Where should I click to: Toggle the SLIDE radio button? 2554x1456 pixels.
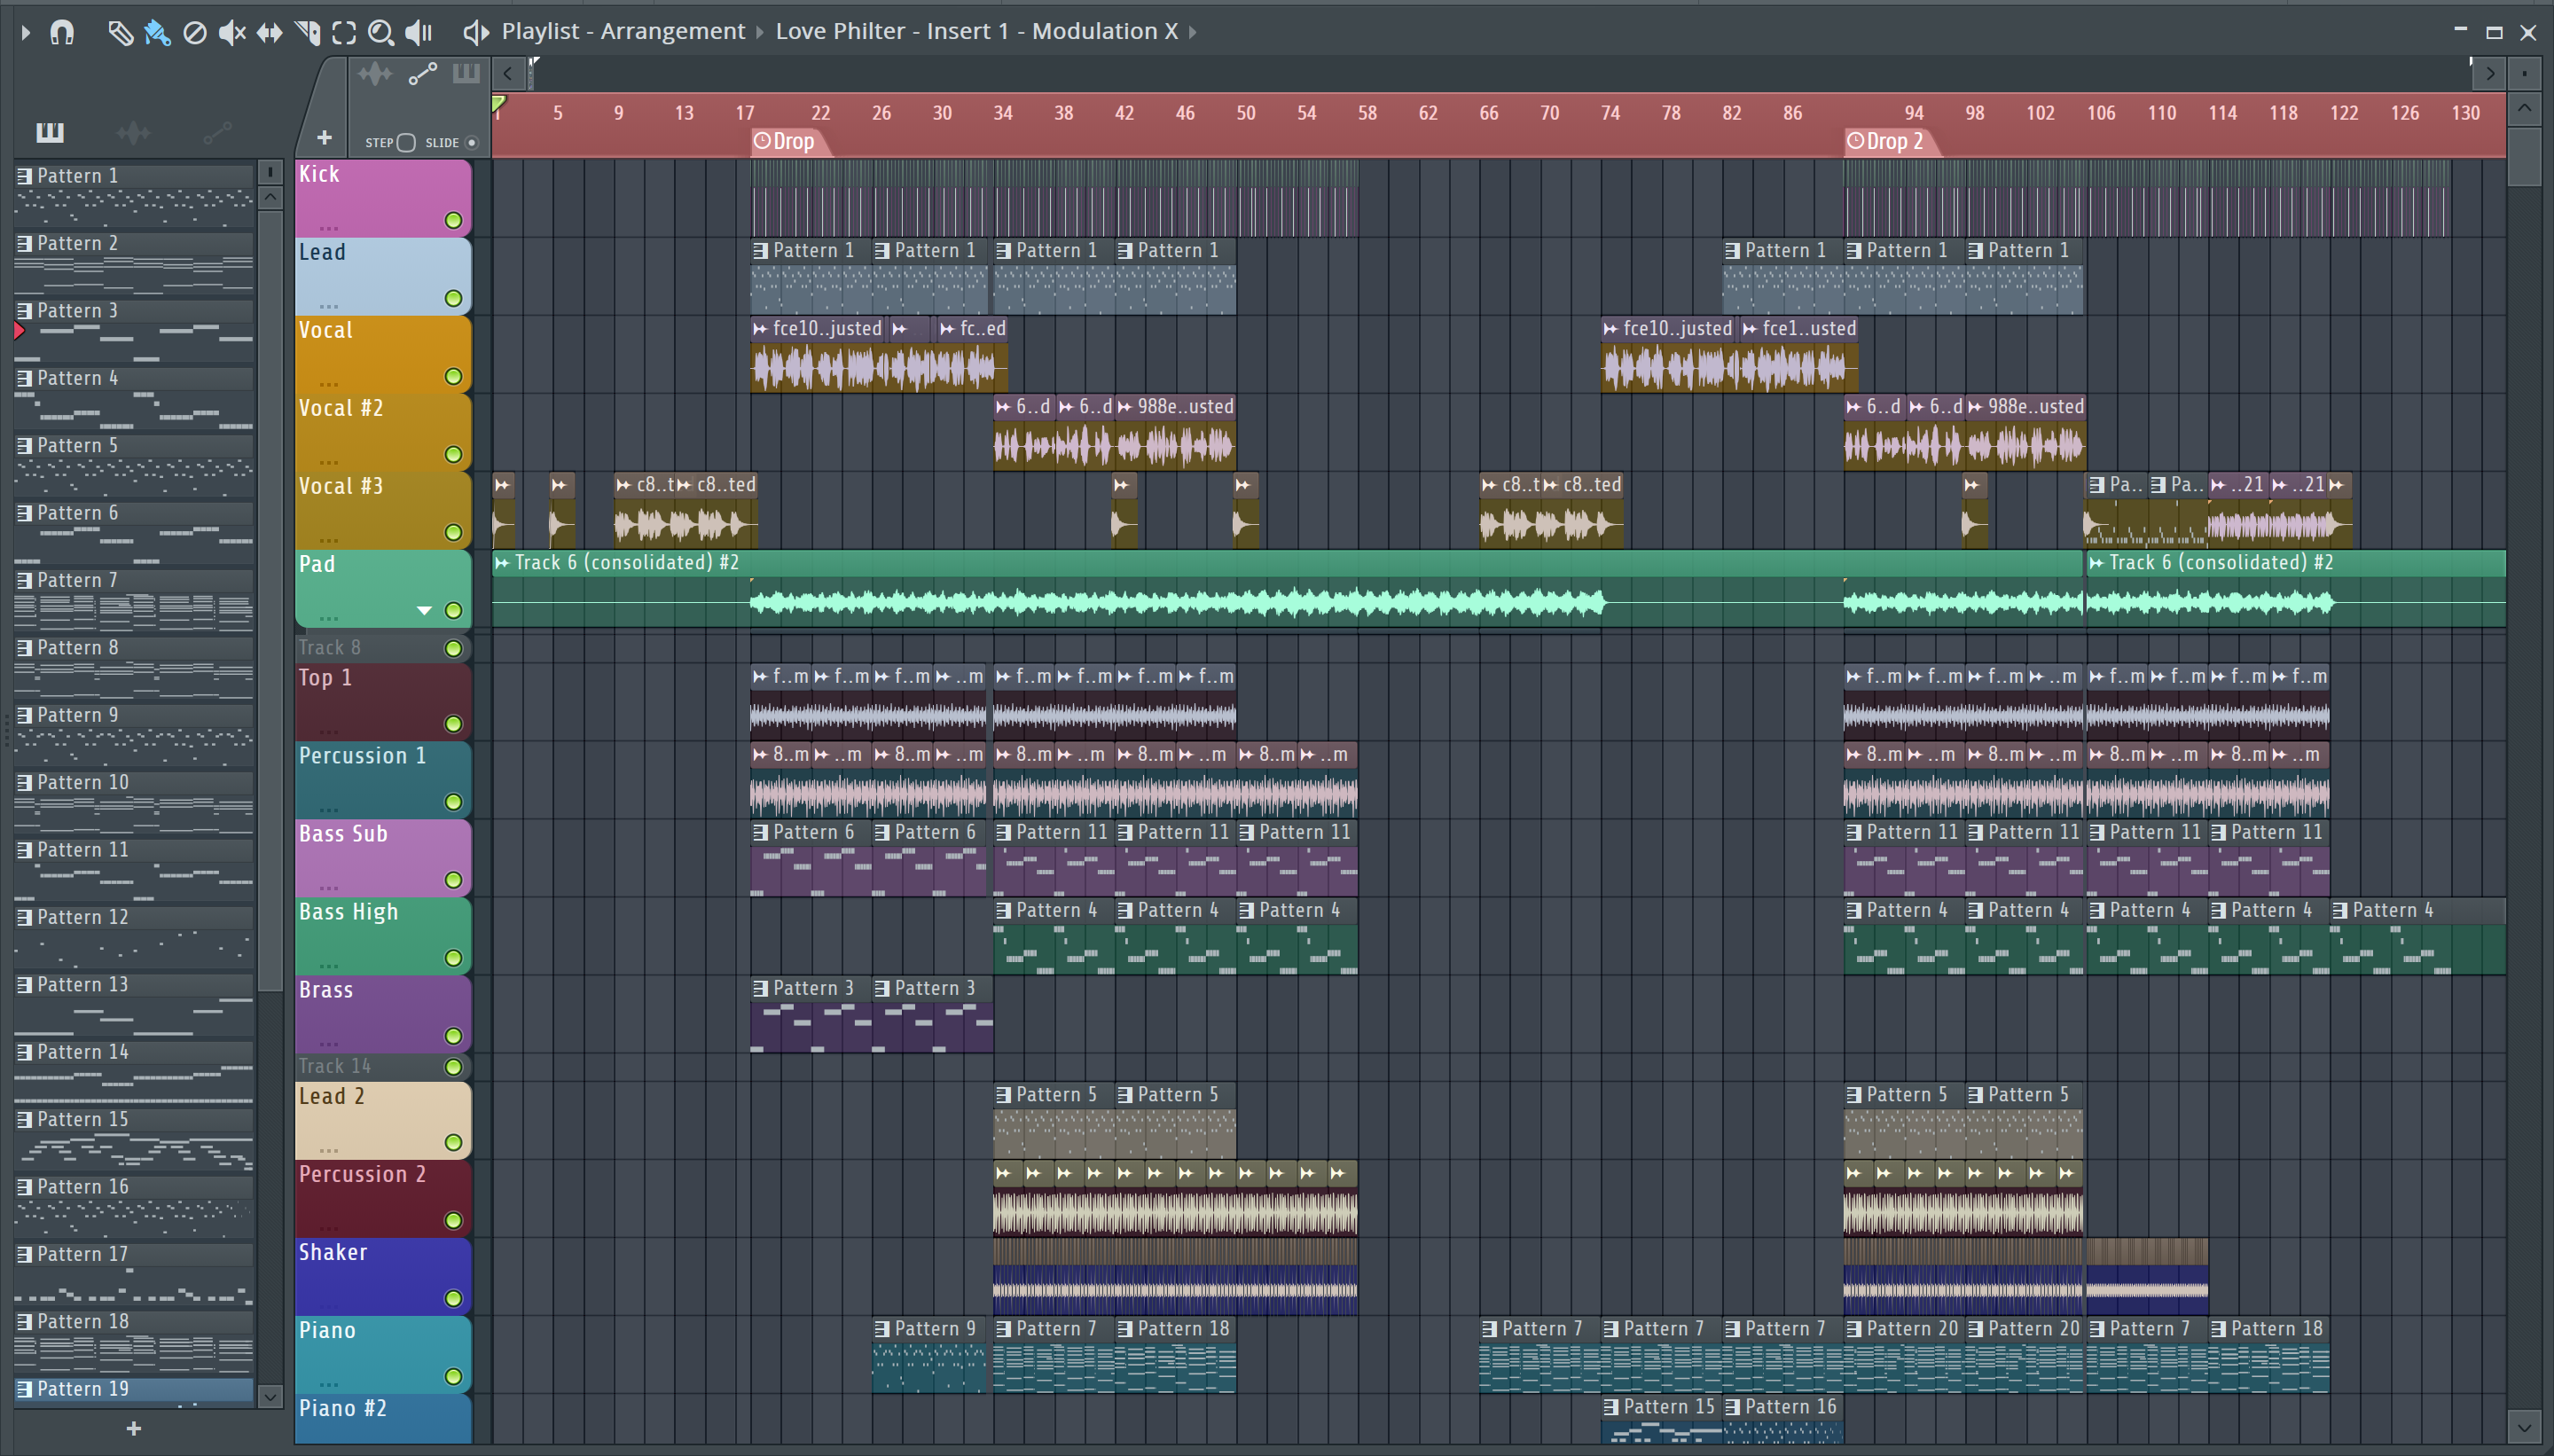(472, 142)
